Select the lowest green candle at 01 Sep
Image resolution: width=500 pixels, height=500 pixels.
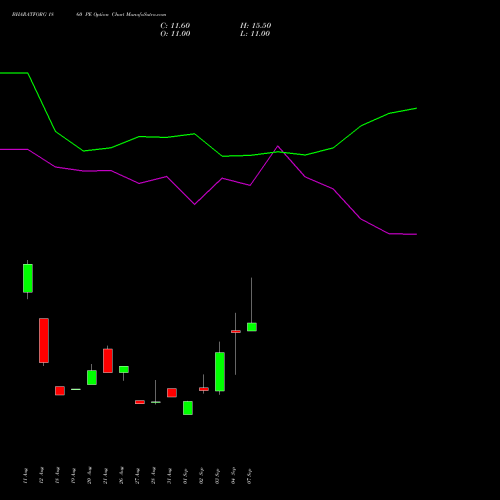click(188, 408)
